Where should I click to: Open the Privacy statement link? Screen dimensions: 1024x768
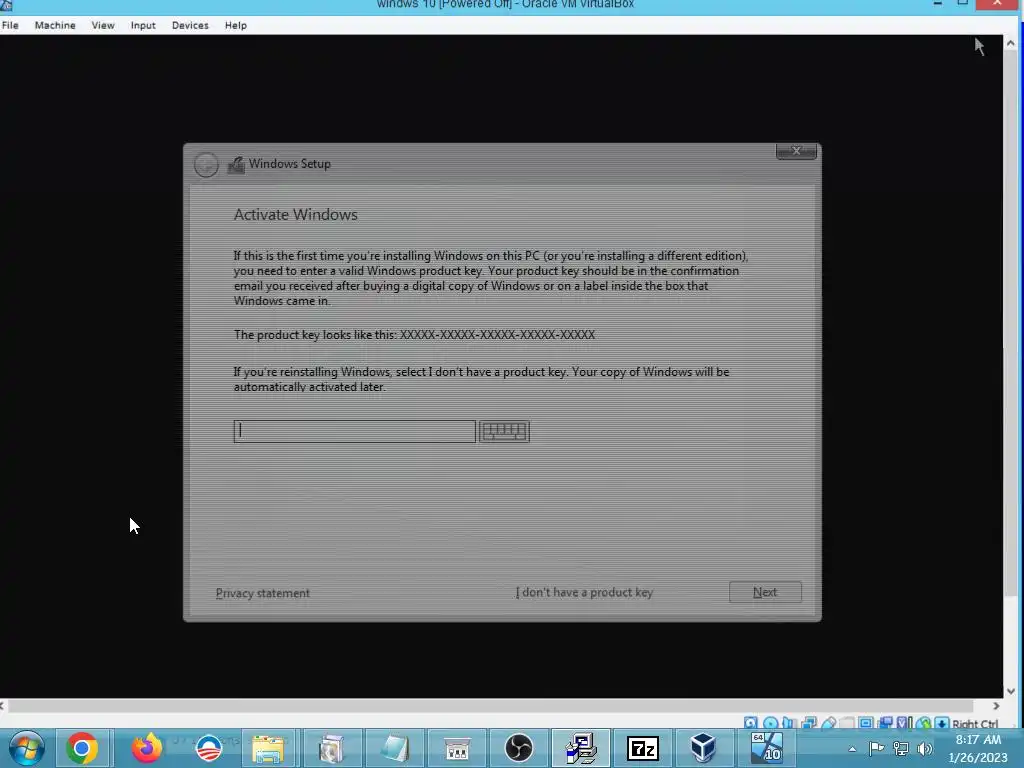tap(263, 593)
